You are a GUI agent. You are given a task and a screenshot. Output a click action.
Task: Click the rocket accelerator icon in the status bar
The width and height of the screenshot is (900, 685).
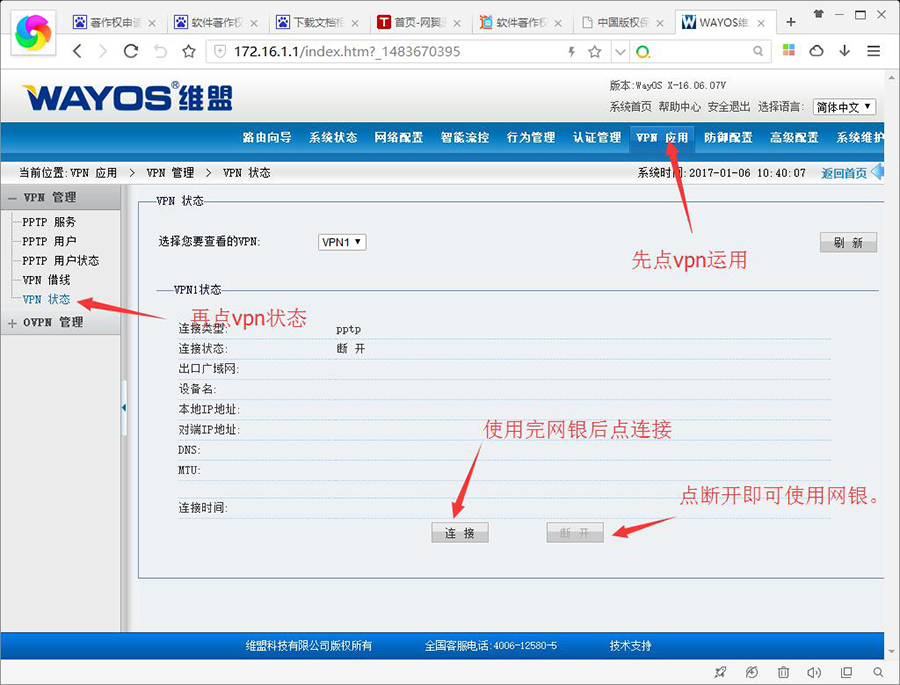pyautogui.click(x=720, y=672)
